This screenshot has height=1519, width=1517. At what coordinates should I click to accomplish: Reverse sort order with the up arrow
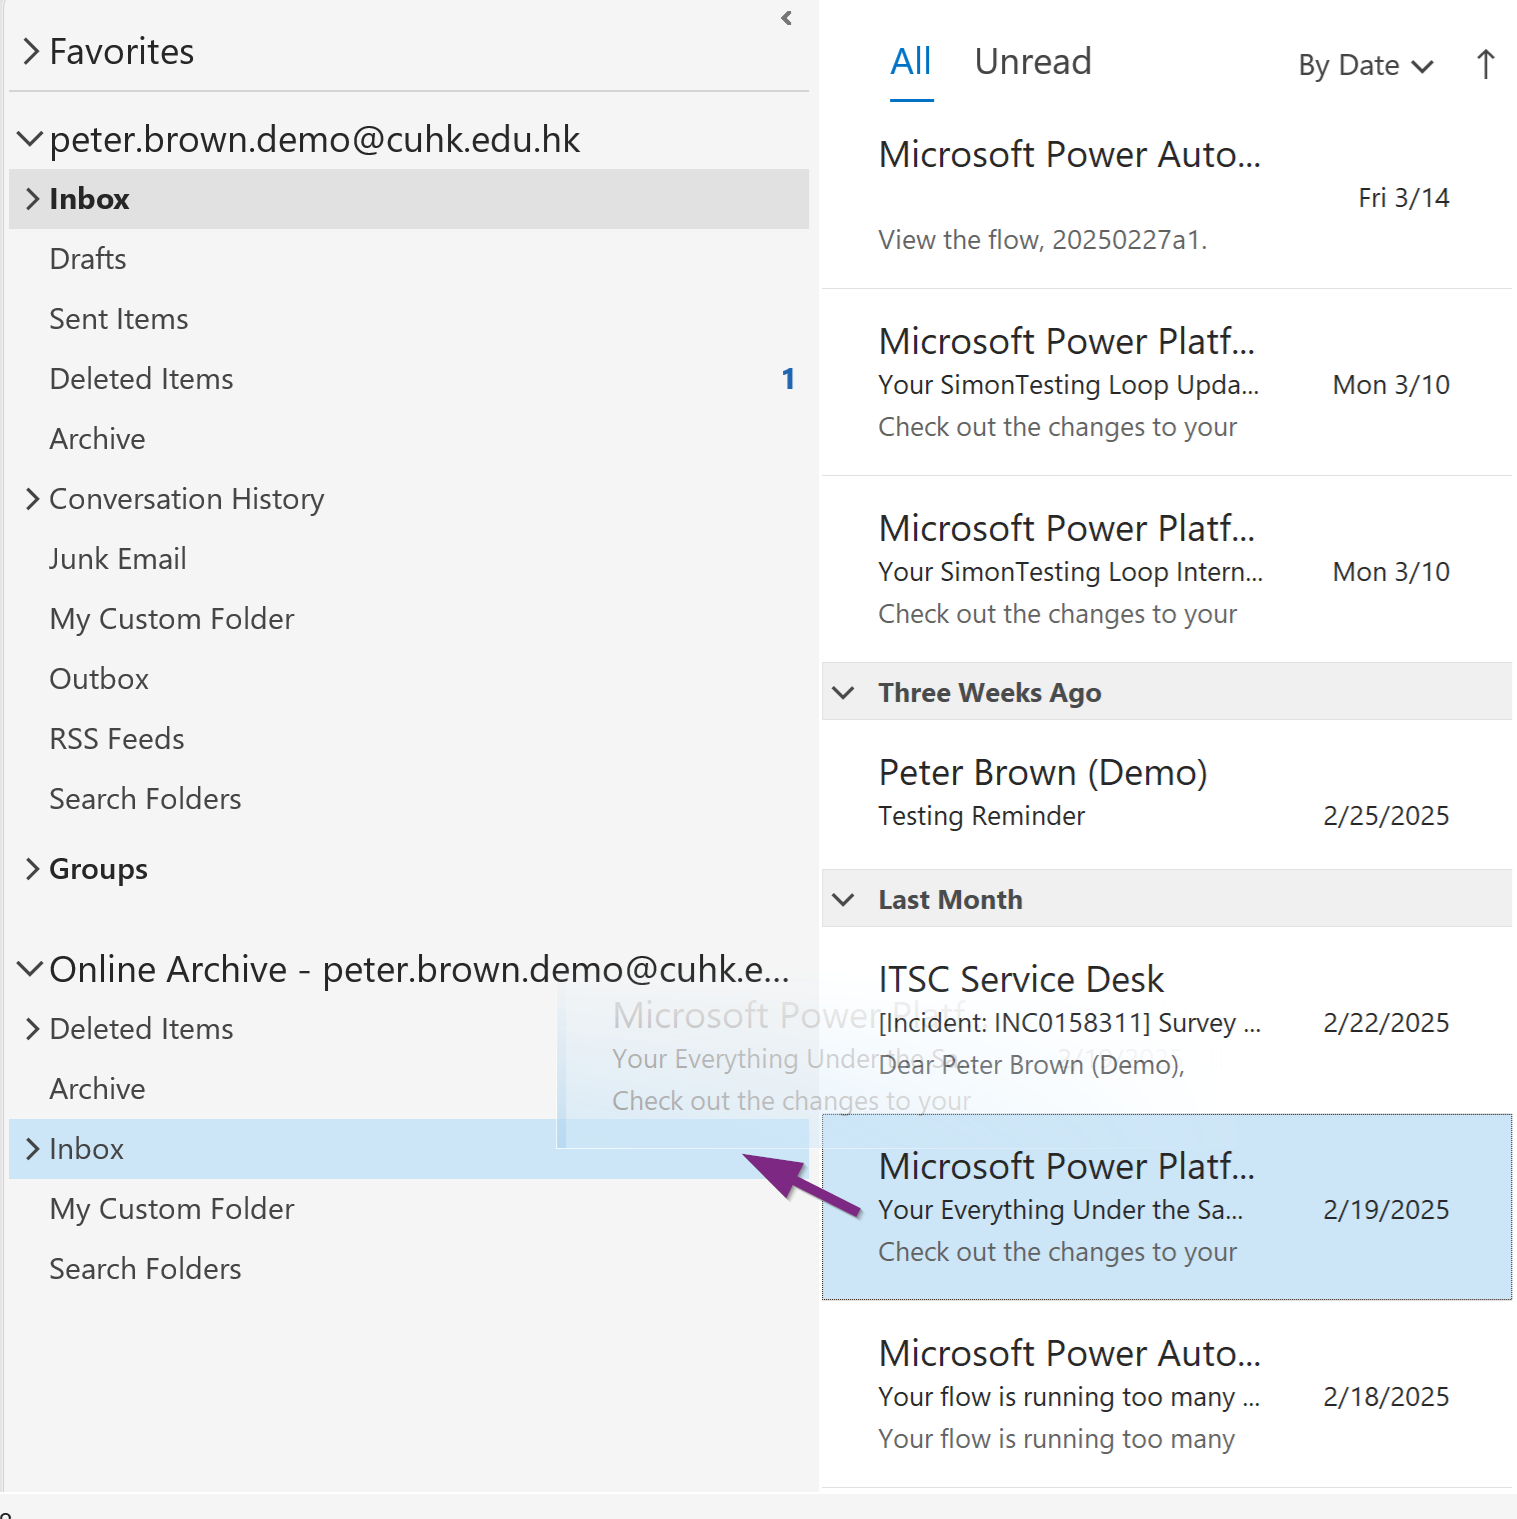[x=1485, y=65]
